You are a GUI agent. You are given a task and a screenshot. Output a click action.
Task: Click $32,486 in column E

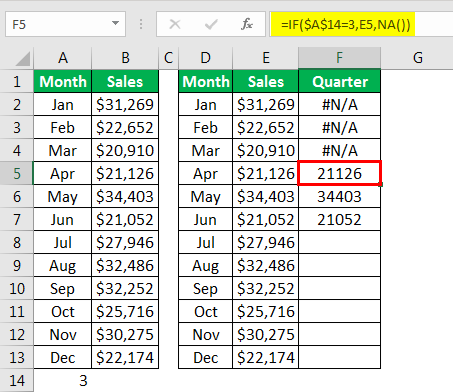coord(266,265)
